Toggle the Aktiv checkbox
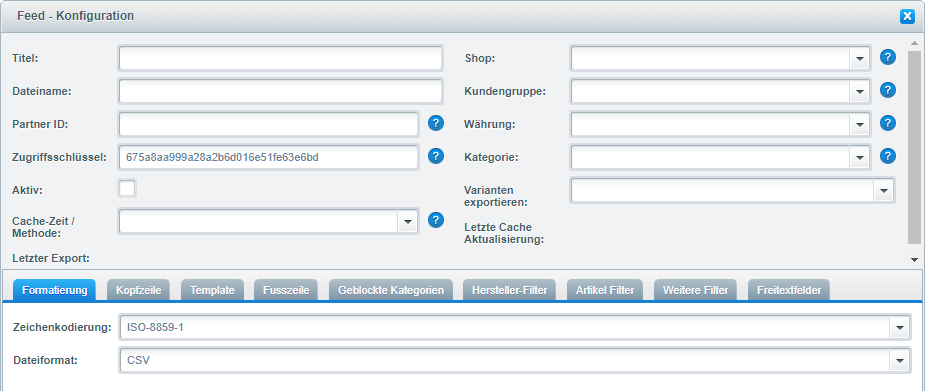Viewport: 925px width, 391px height. pos(127,189)
